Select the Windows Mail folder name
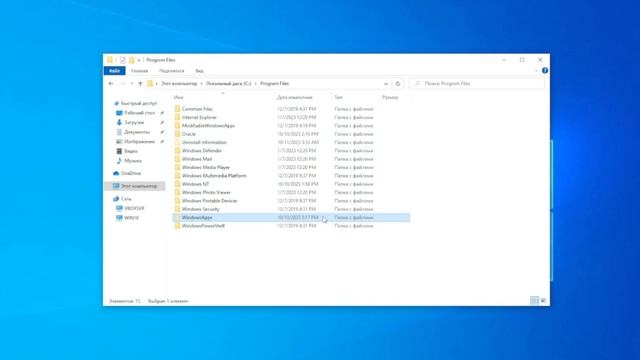640x360 pixels. point(197,159)
